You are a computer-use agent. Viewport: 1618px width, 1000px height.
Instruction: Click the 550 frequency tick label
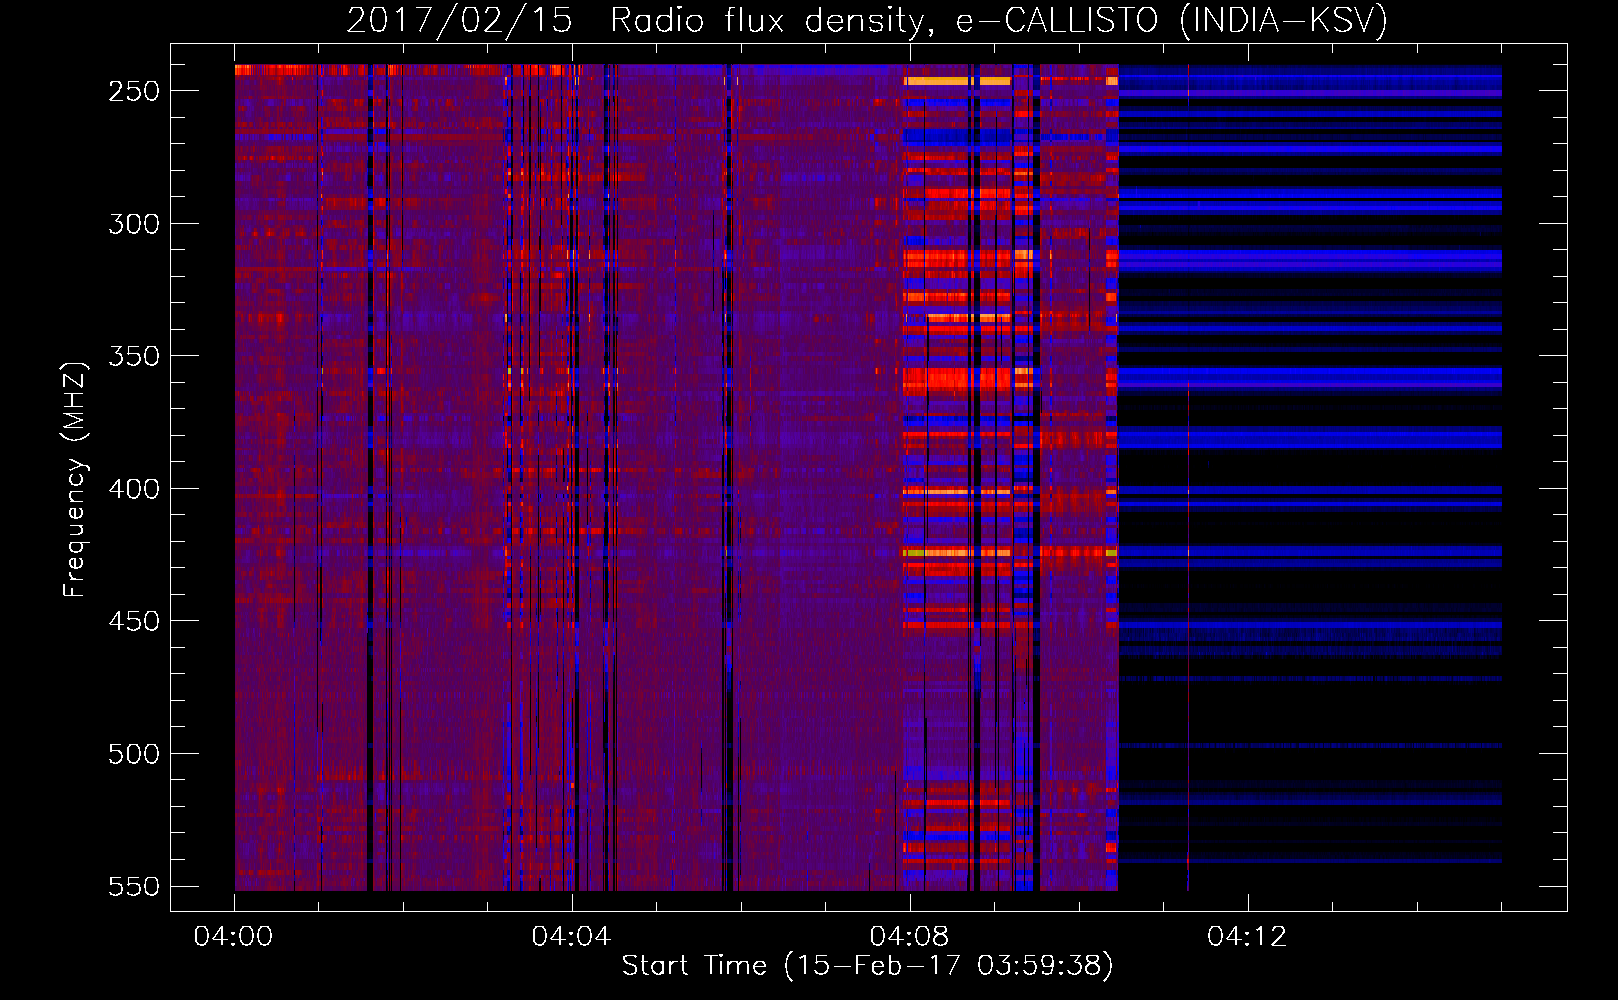coord(134,887)
